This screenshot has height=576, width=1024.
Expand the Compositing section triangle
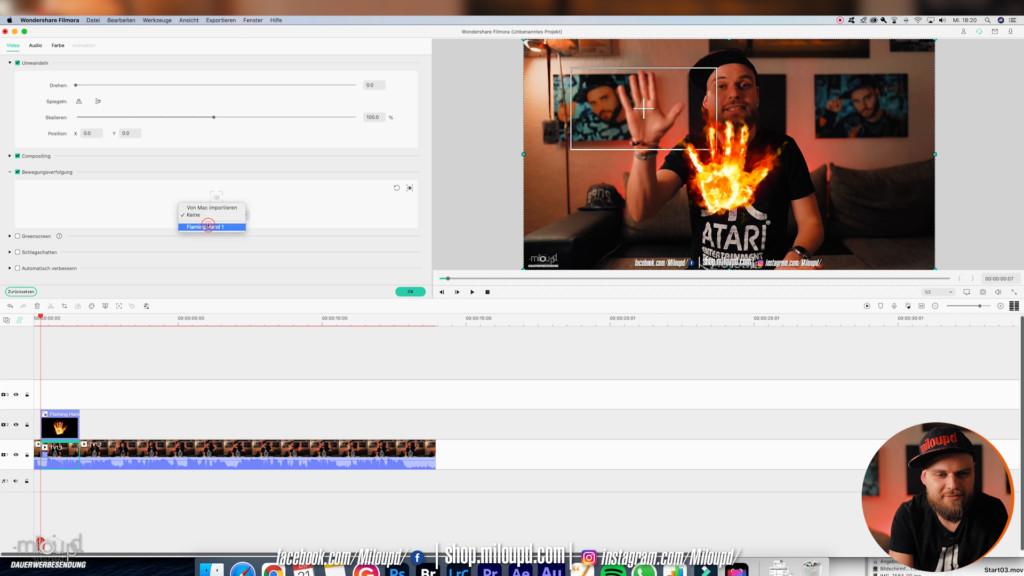[x=10, y=156]
